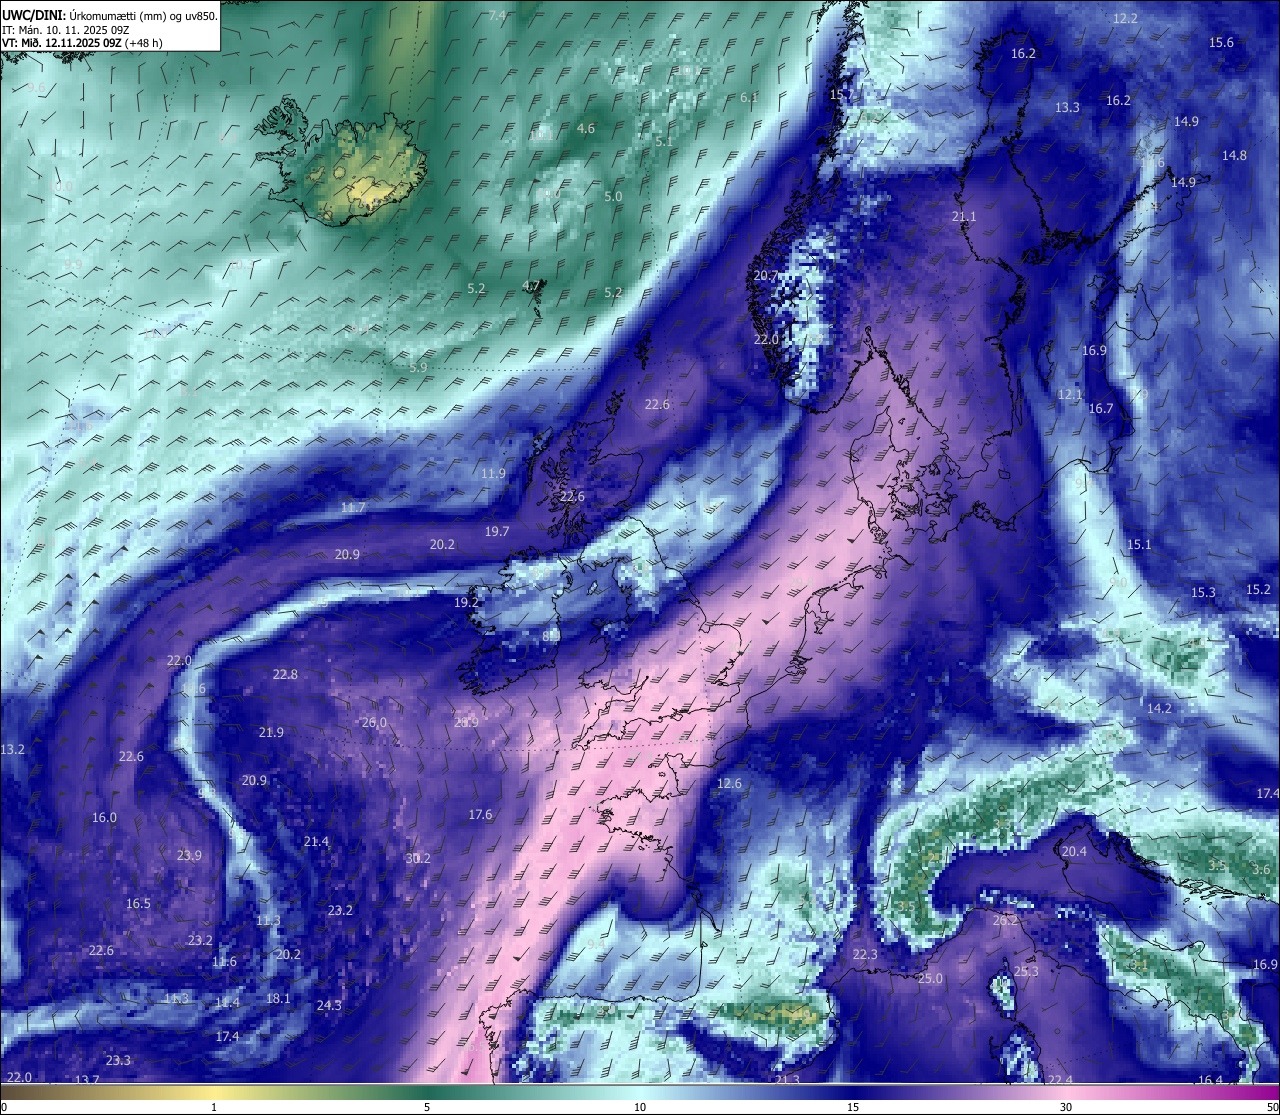Viewport: 1280px width, 1115px height.
Task: Click the value label 22.4
Action: (1060, 1080)
